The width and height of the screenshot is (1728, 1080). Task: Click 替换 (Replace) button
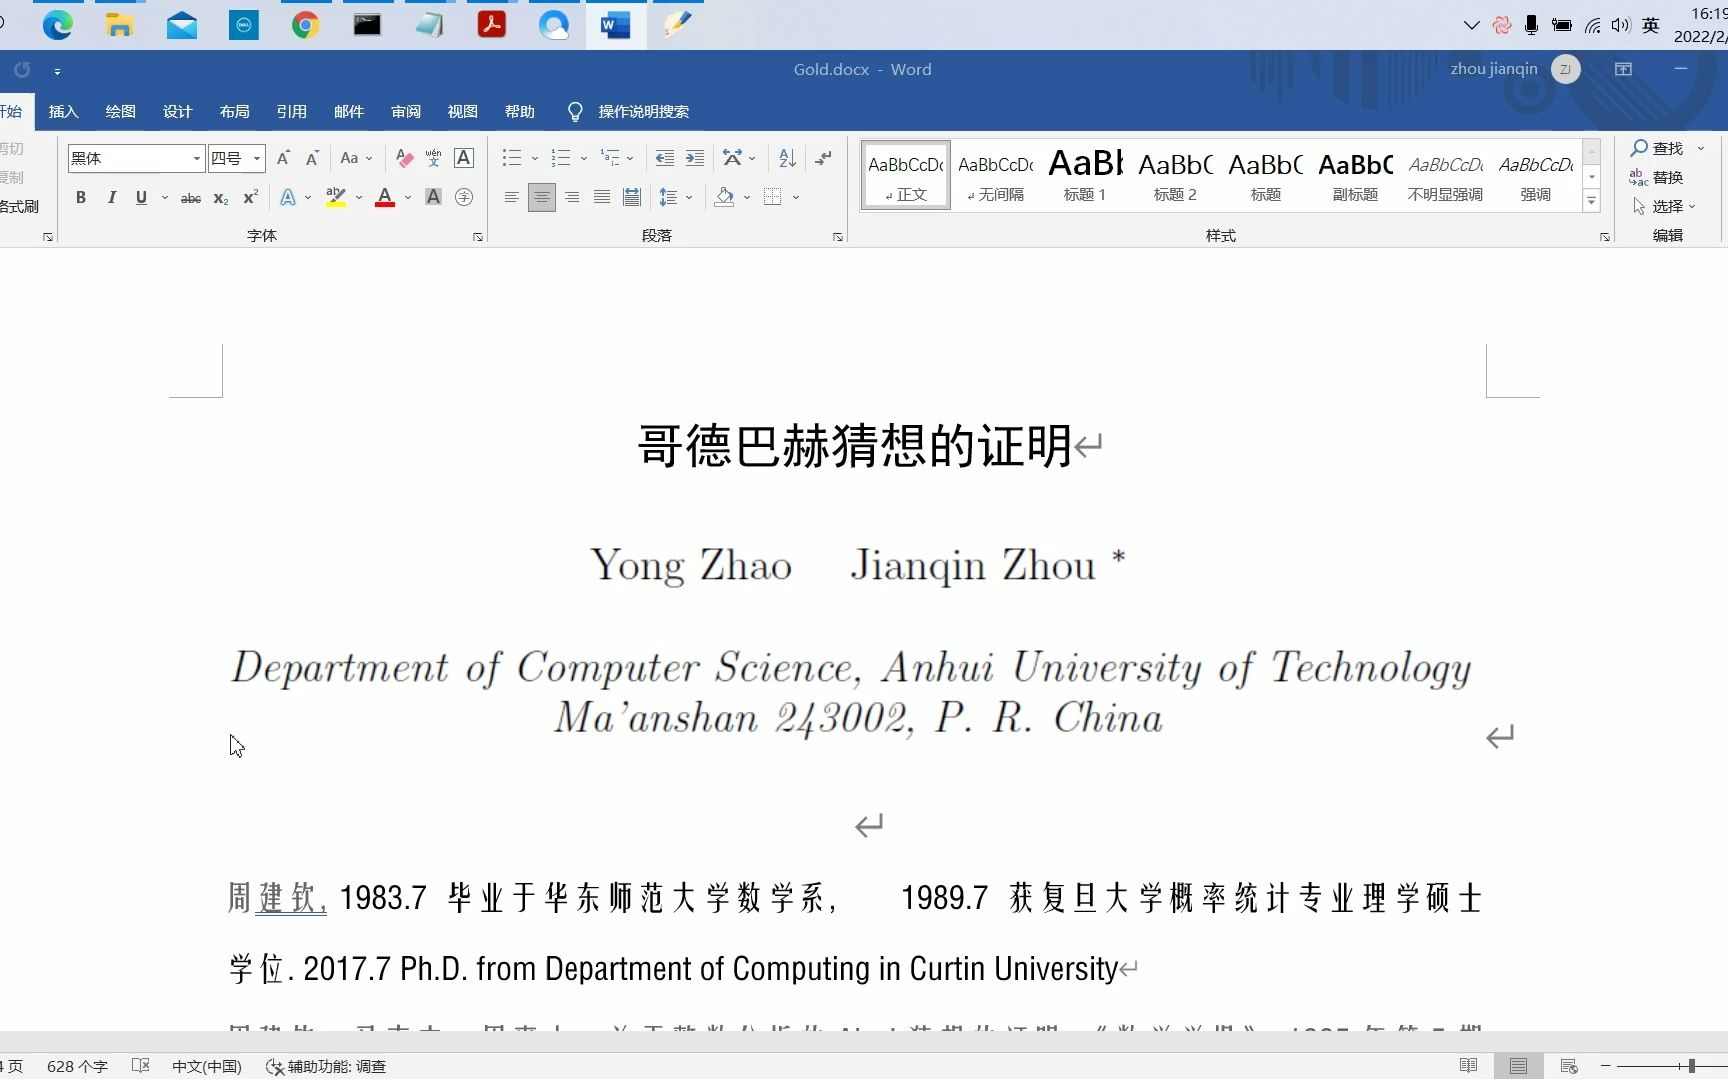coord(1657,177)
